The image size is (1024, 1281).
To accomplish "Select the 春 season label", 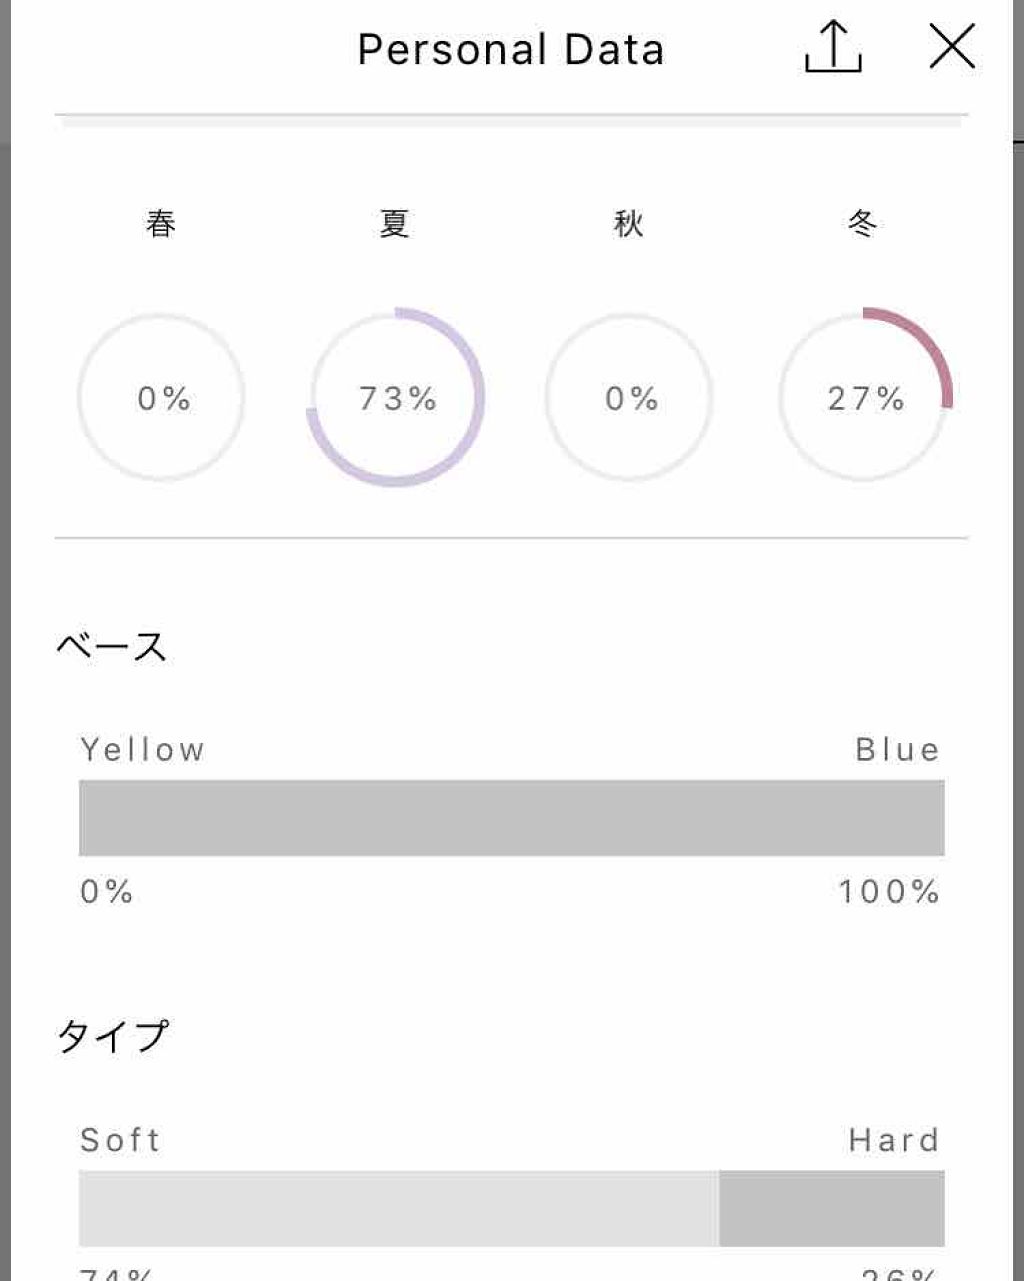I will (161, 223).
